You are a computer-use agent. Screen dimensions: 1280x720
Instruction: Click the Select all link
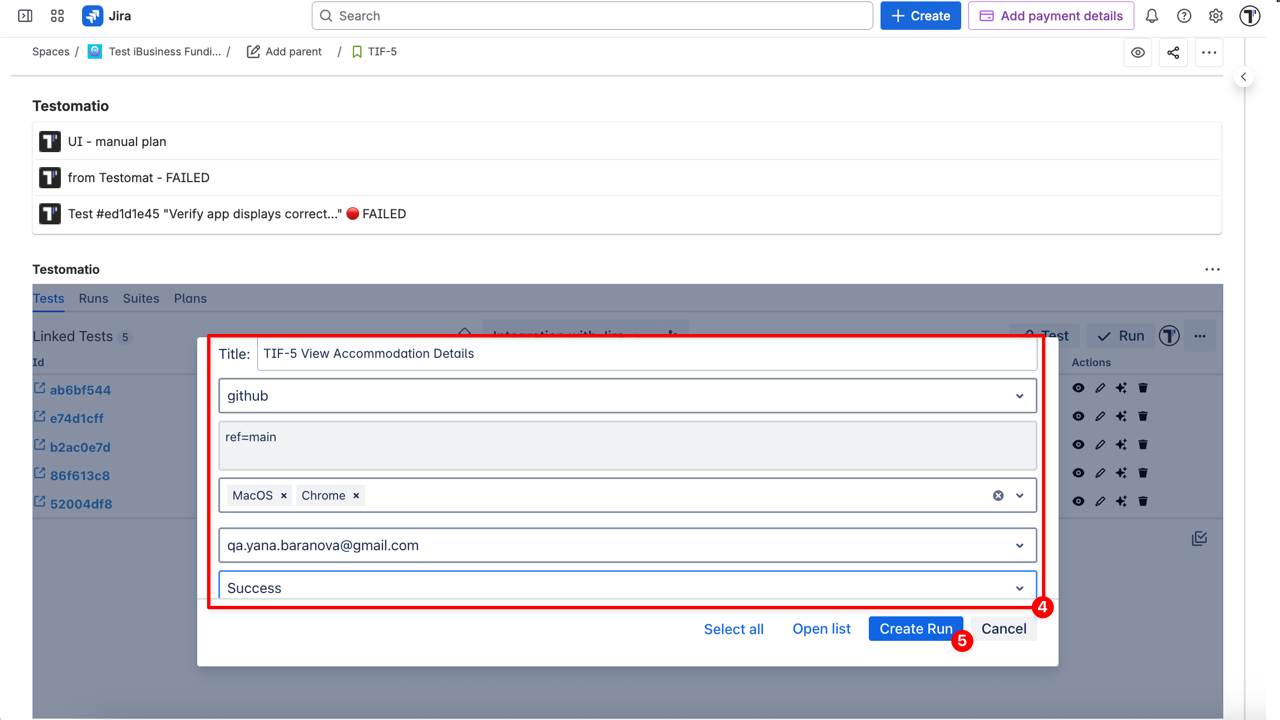(733, 629)
